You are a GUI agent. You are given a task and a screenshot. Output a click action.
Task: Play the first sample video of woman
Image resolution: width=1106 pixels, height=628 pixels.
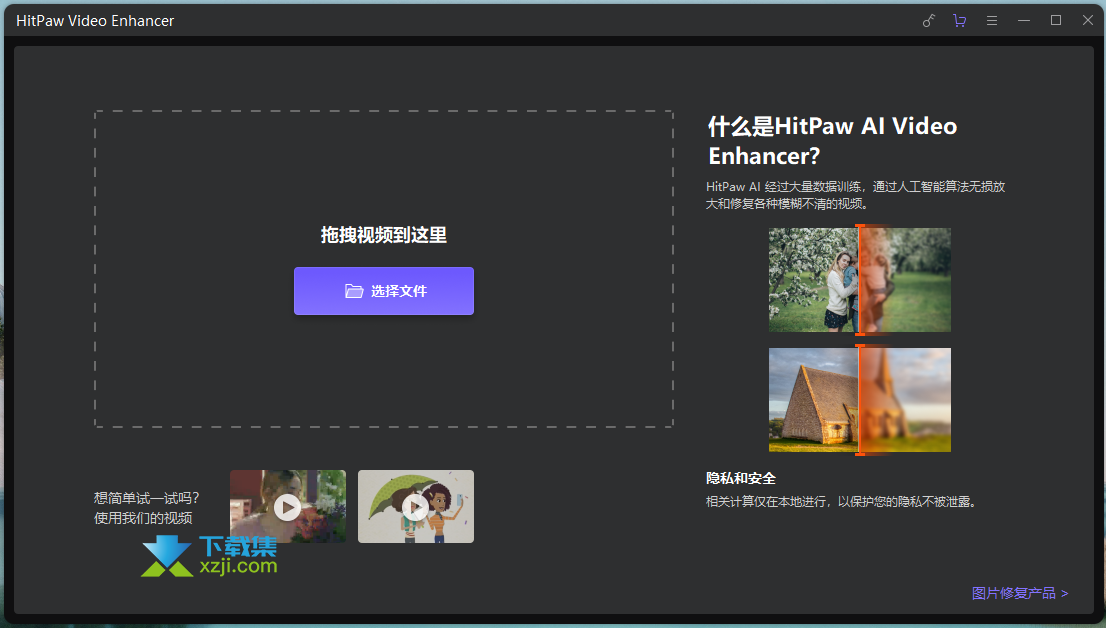[288, 507]
